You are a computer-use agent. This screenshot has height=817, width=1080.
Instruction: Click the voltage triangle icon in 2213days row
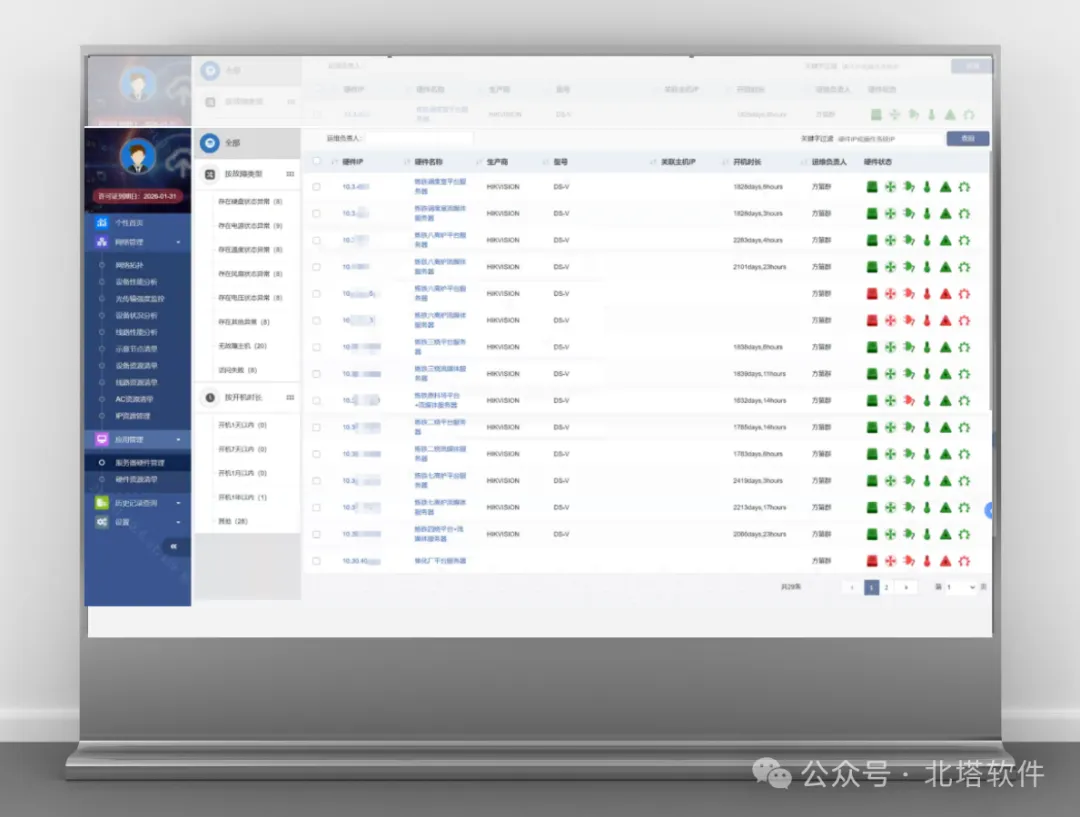tap(946, 508)
